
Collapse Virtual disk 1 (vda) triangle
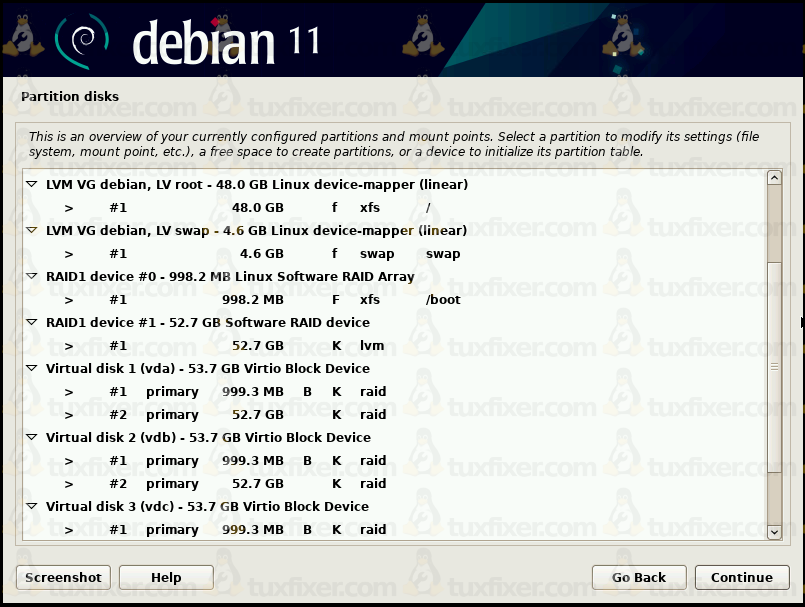click(32, 369)
